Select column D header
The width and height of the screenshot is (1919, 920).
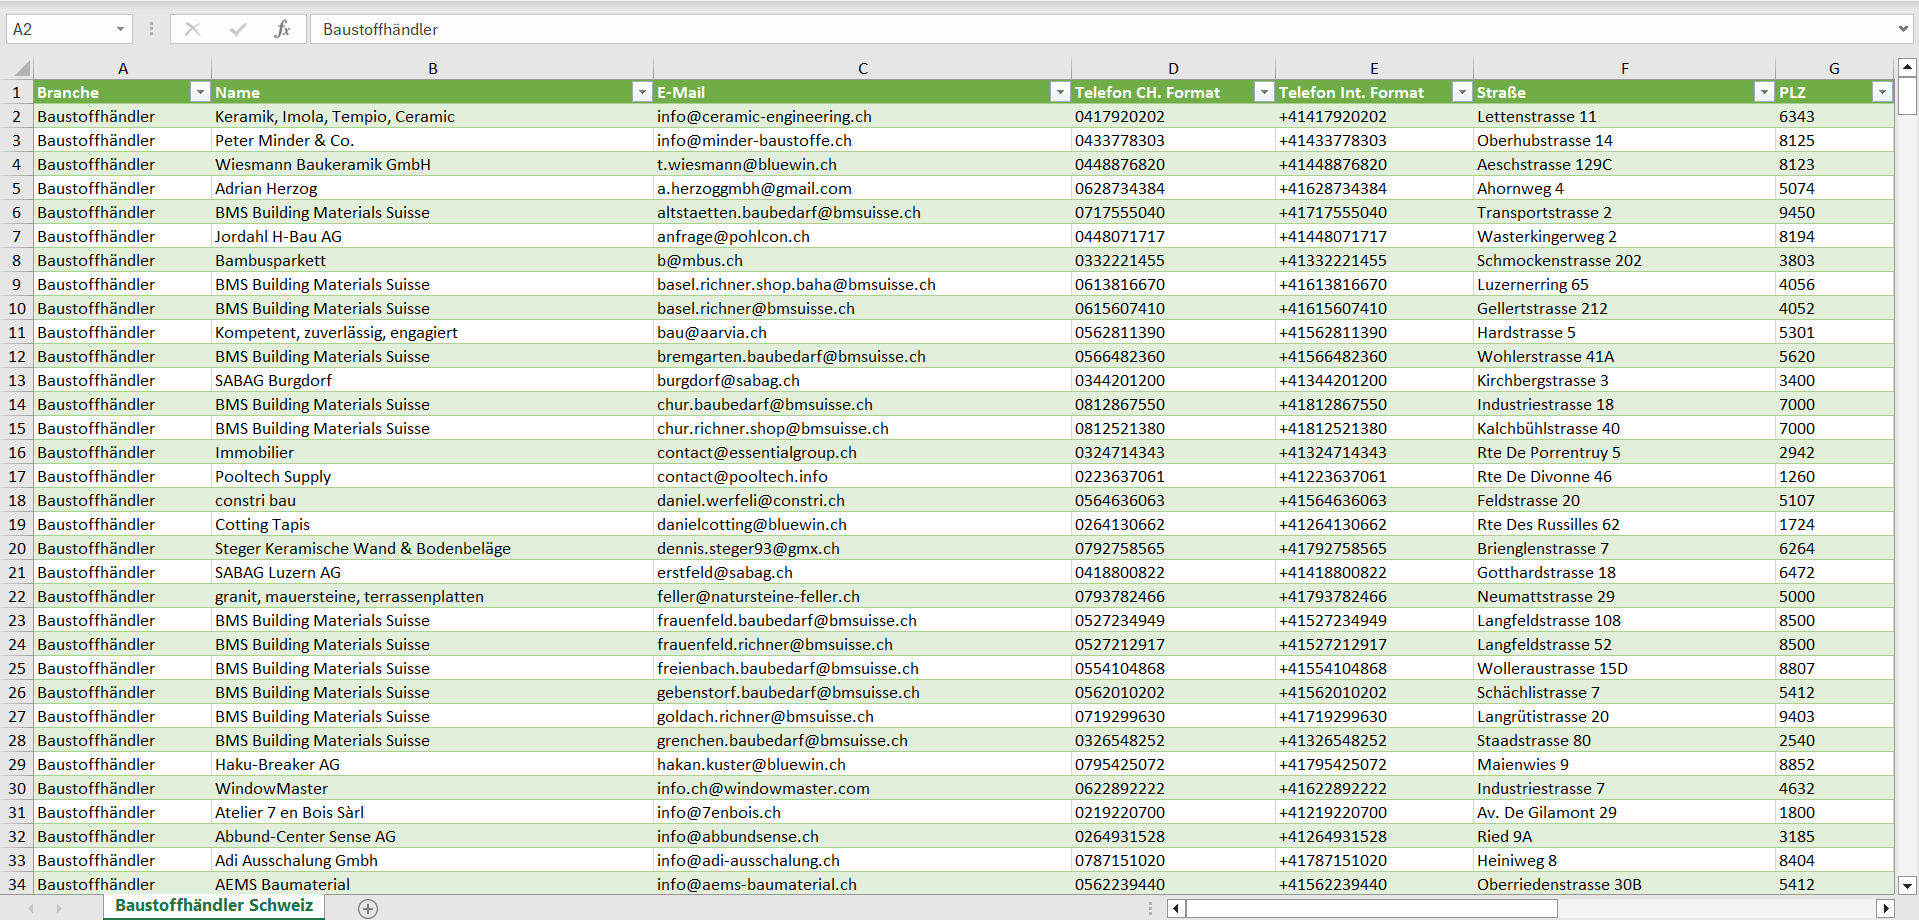1174,69
